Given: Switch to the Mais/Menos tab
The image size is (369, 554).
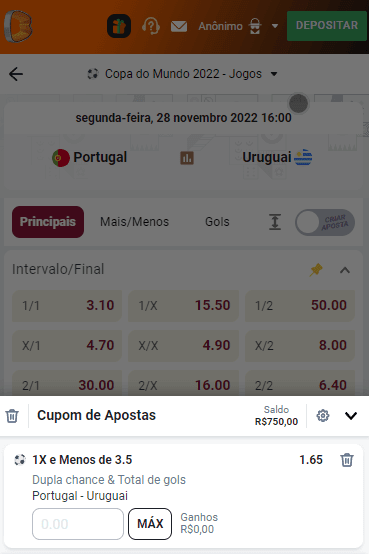Looking at the screenshot, I should (135, 222).
